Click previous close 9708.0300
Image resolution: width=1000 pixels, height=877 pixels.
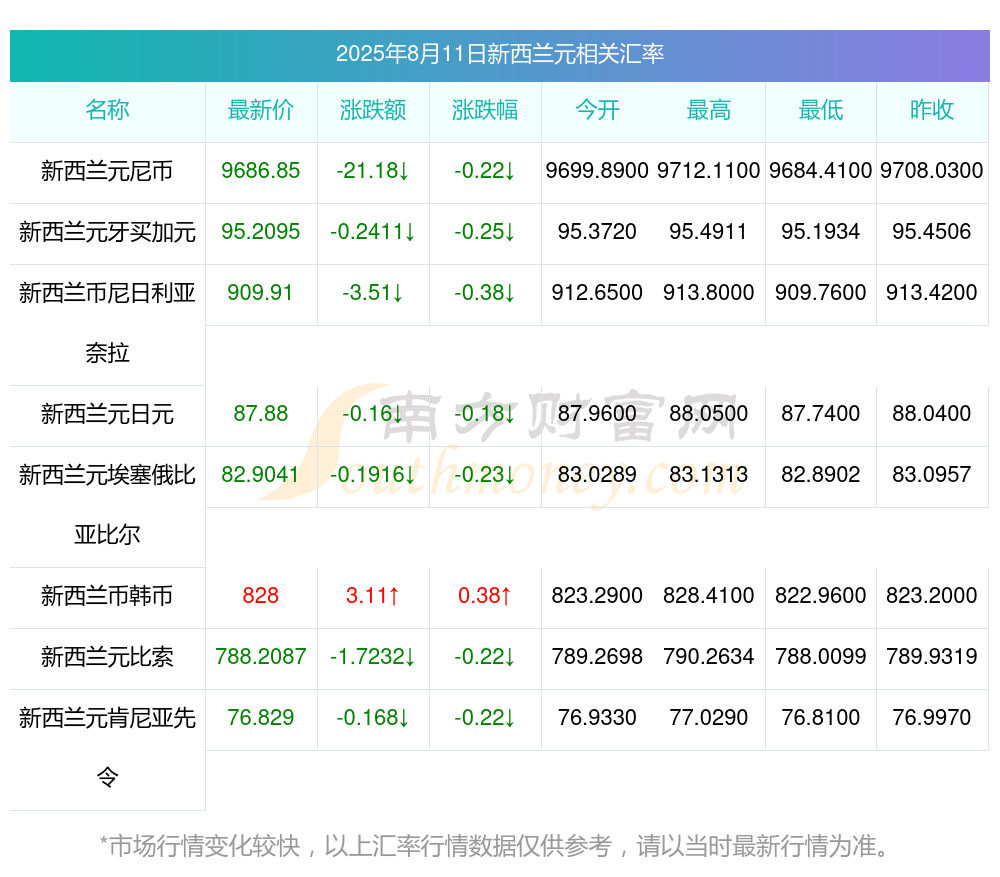coord(932,170)
